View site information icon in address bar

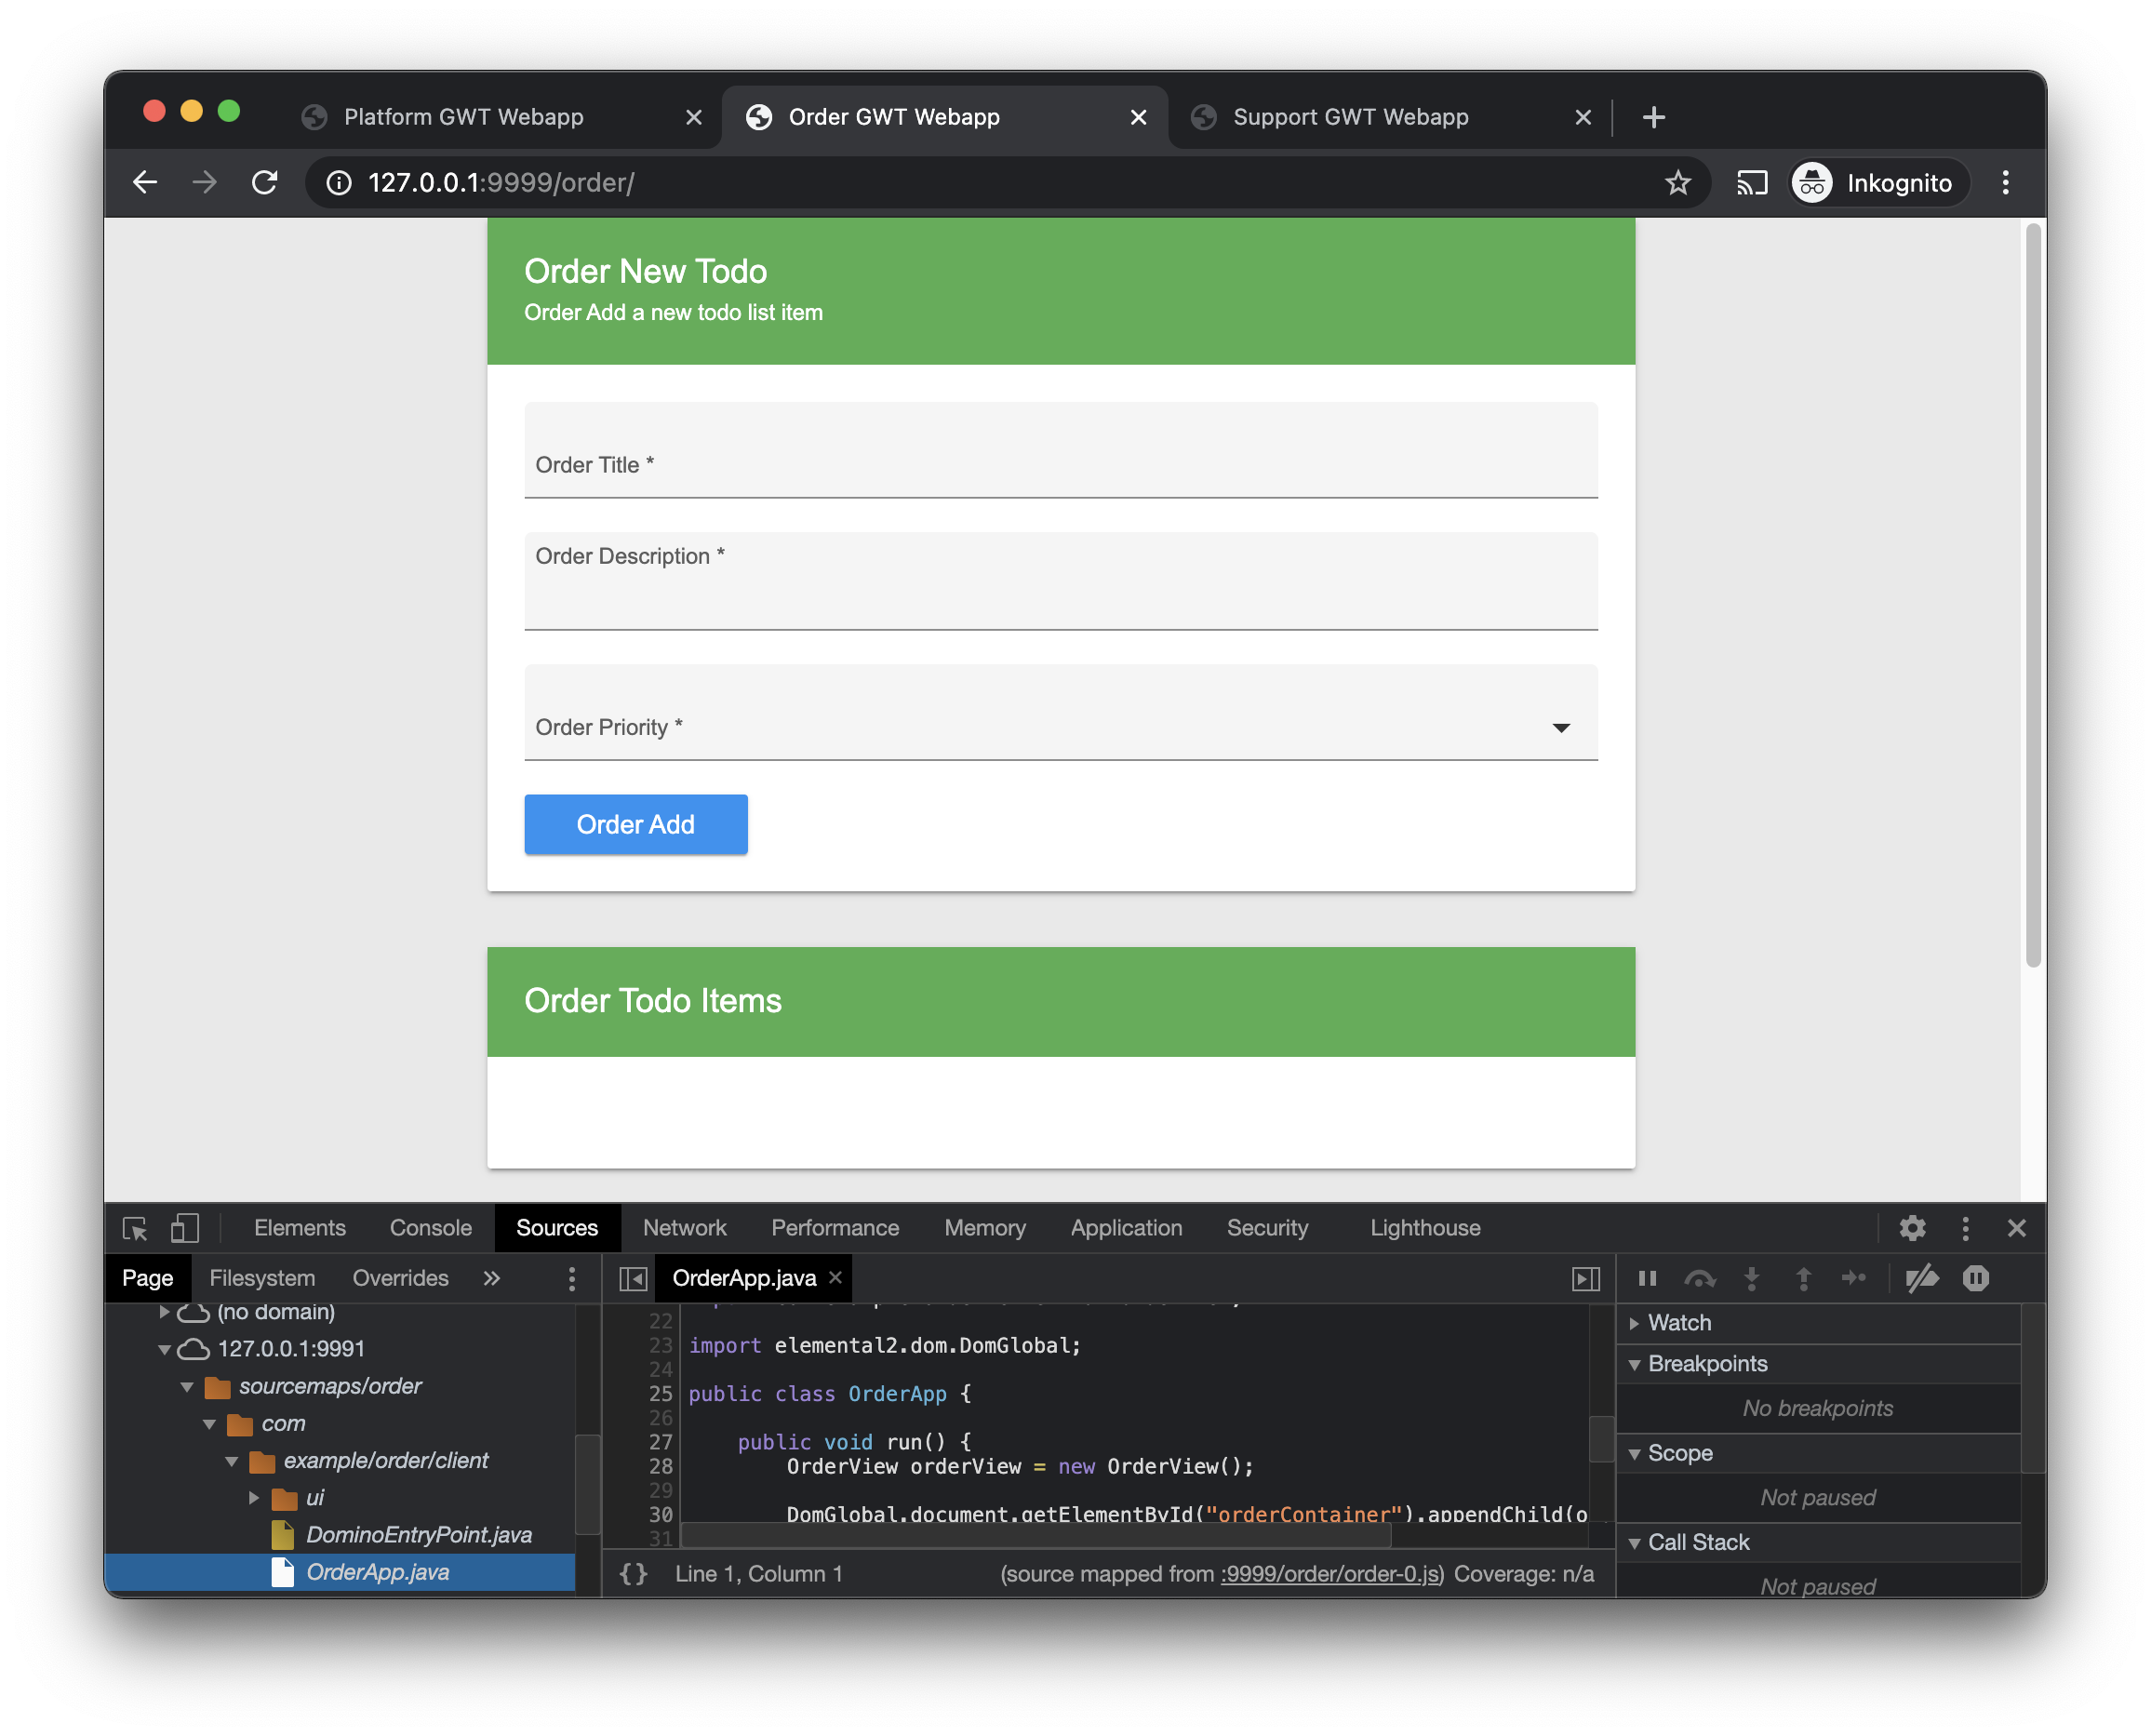tap(339, 182)
